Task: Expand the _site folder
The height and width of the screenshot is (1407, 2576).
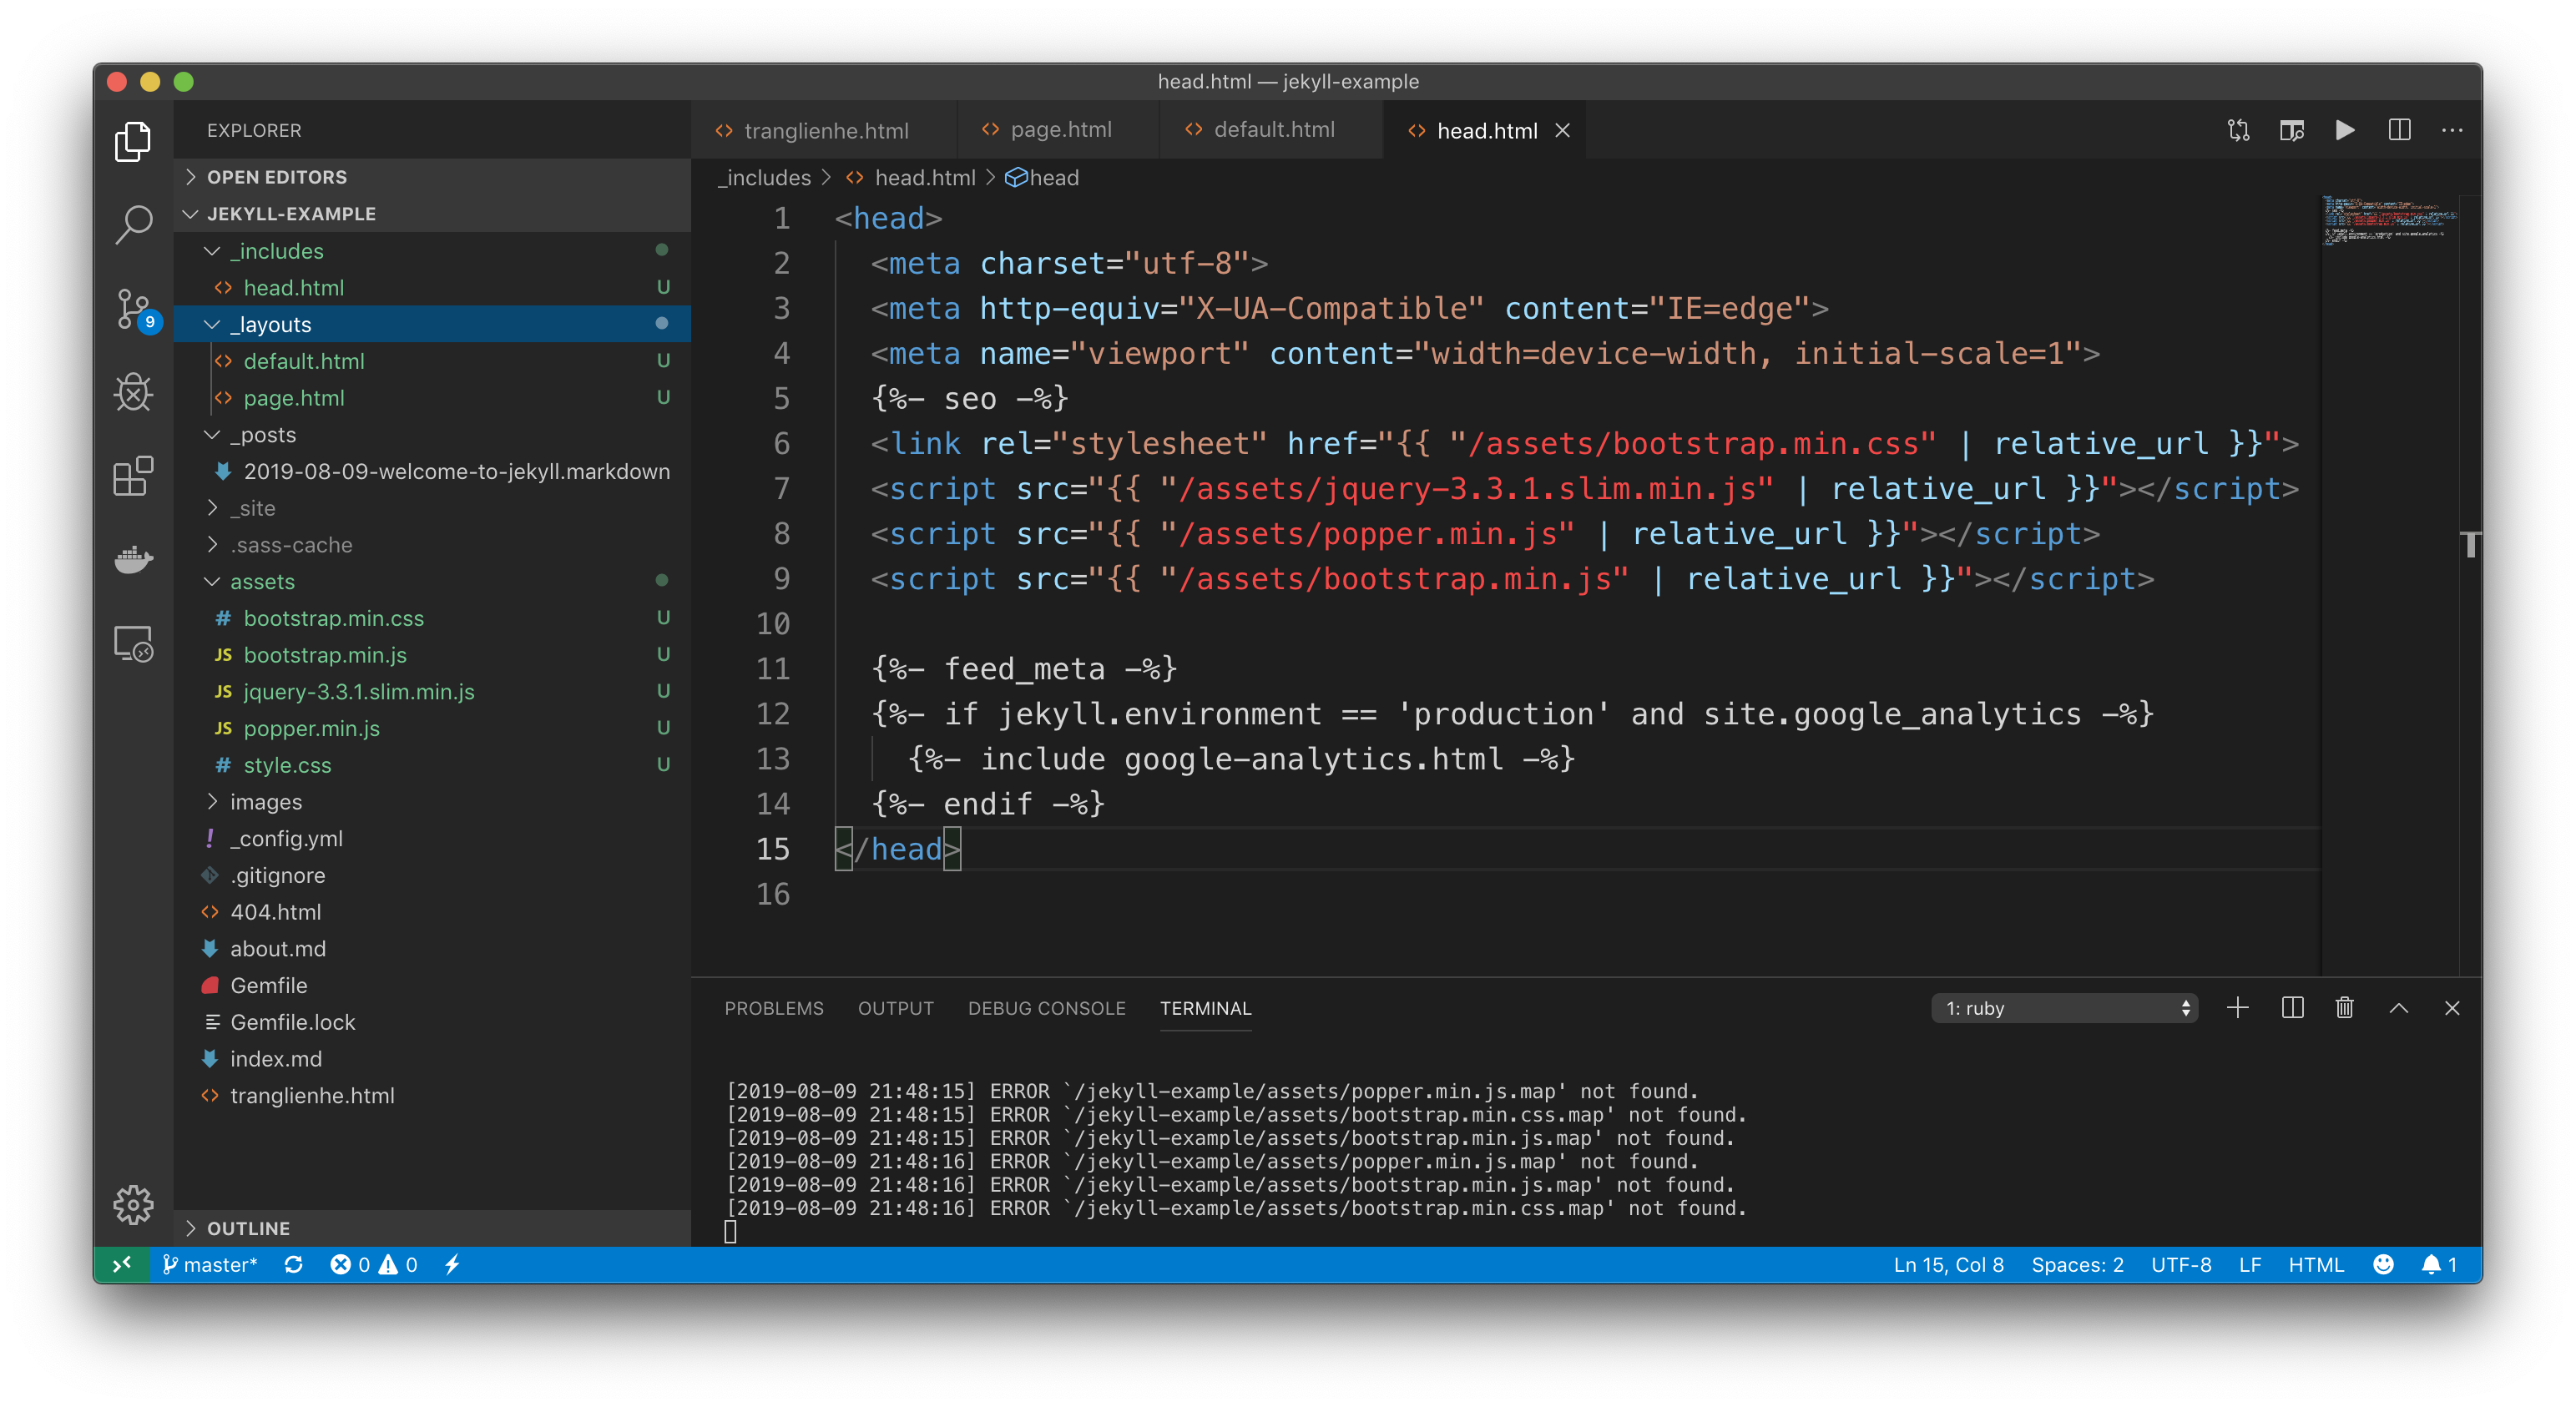Action: coord(253,508)
